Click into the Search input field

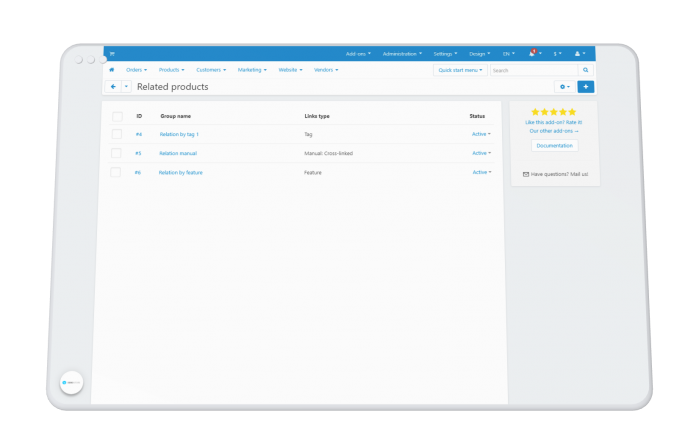[534, 70]
